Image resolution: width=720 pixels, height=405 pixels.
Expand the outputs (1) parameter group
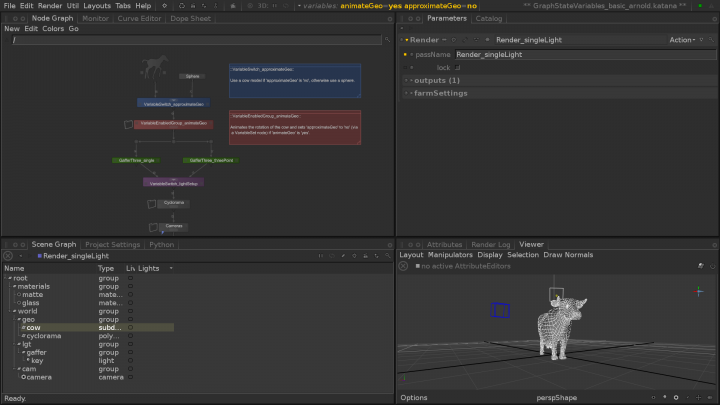click(436, 80)
